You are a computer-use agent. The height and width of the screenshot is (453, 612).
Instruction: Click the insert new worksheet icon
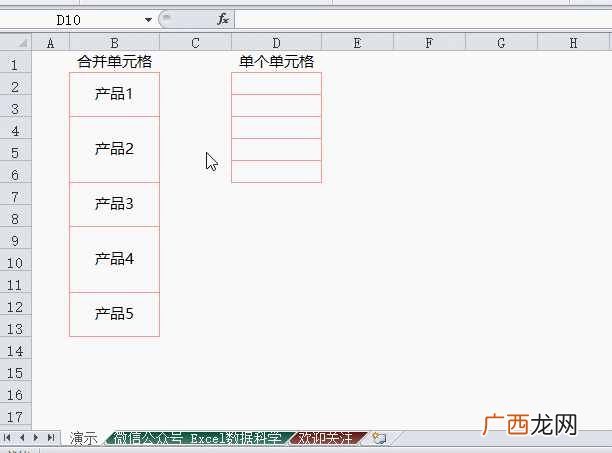pos(378,438)
